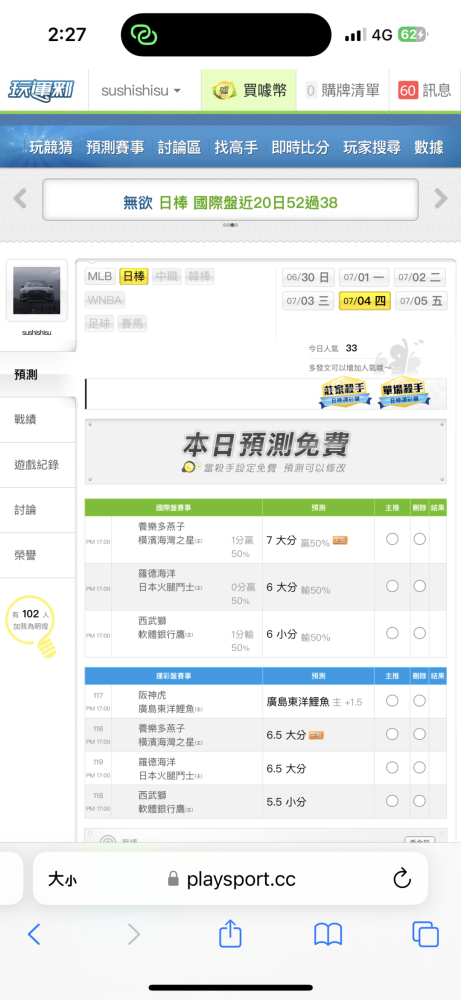Click the 玩運彩 site logo

coord(41,90)
